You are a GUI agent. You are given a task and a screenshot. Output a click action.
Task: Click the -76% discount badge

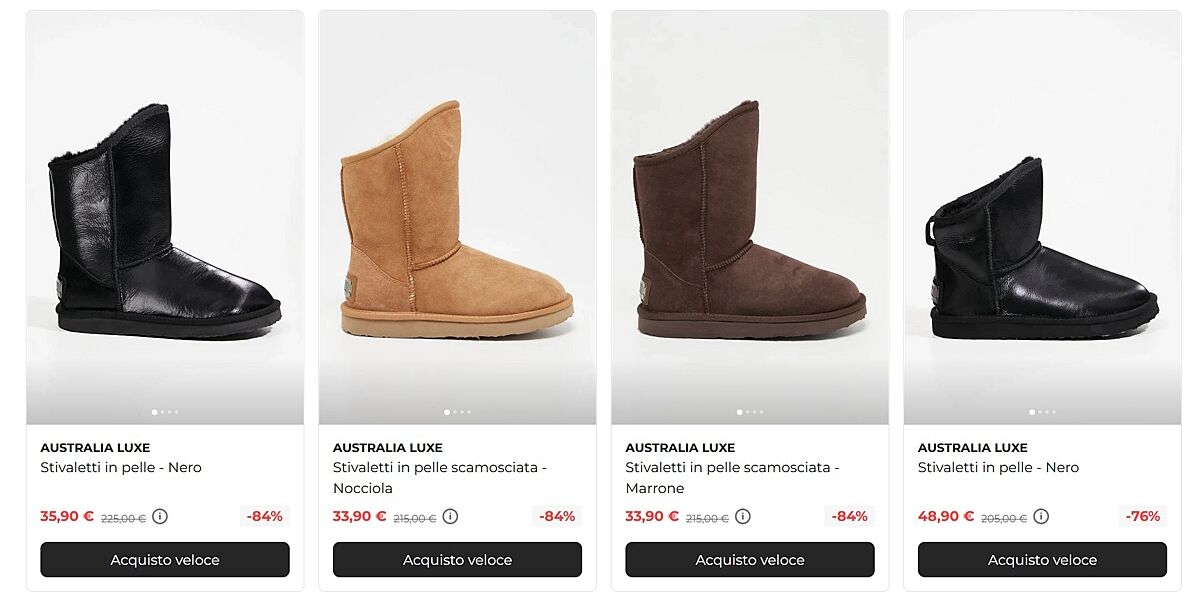coord(1143,517)
